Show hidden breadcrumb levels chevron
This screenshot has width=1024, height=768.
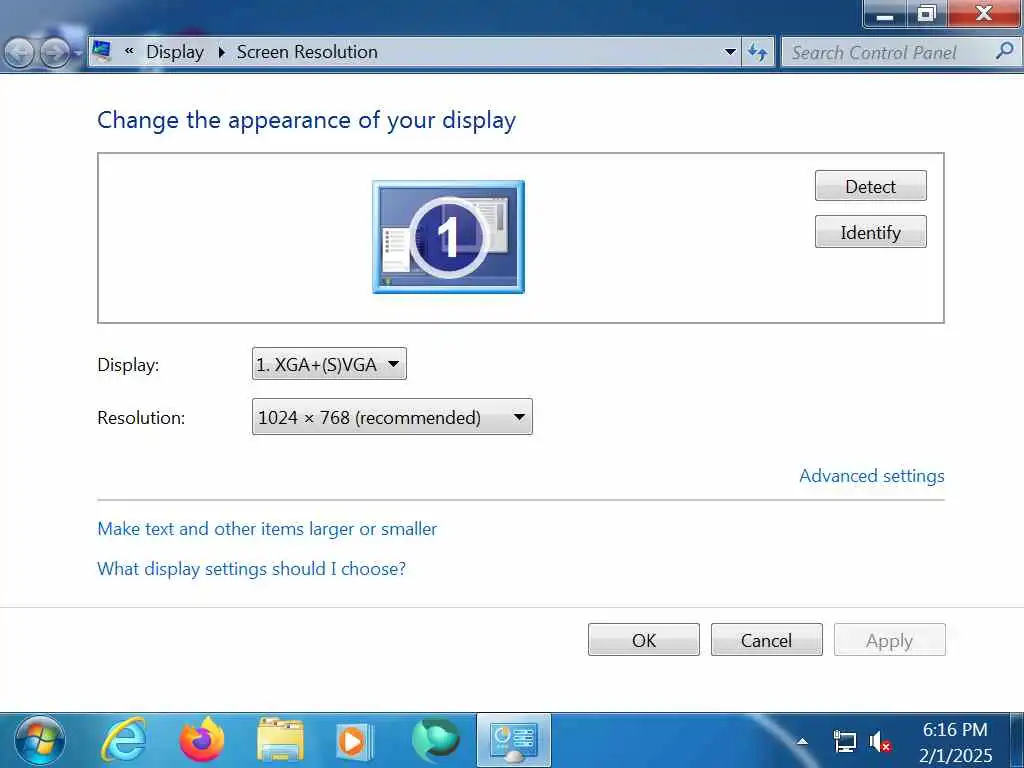(129, 51)
